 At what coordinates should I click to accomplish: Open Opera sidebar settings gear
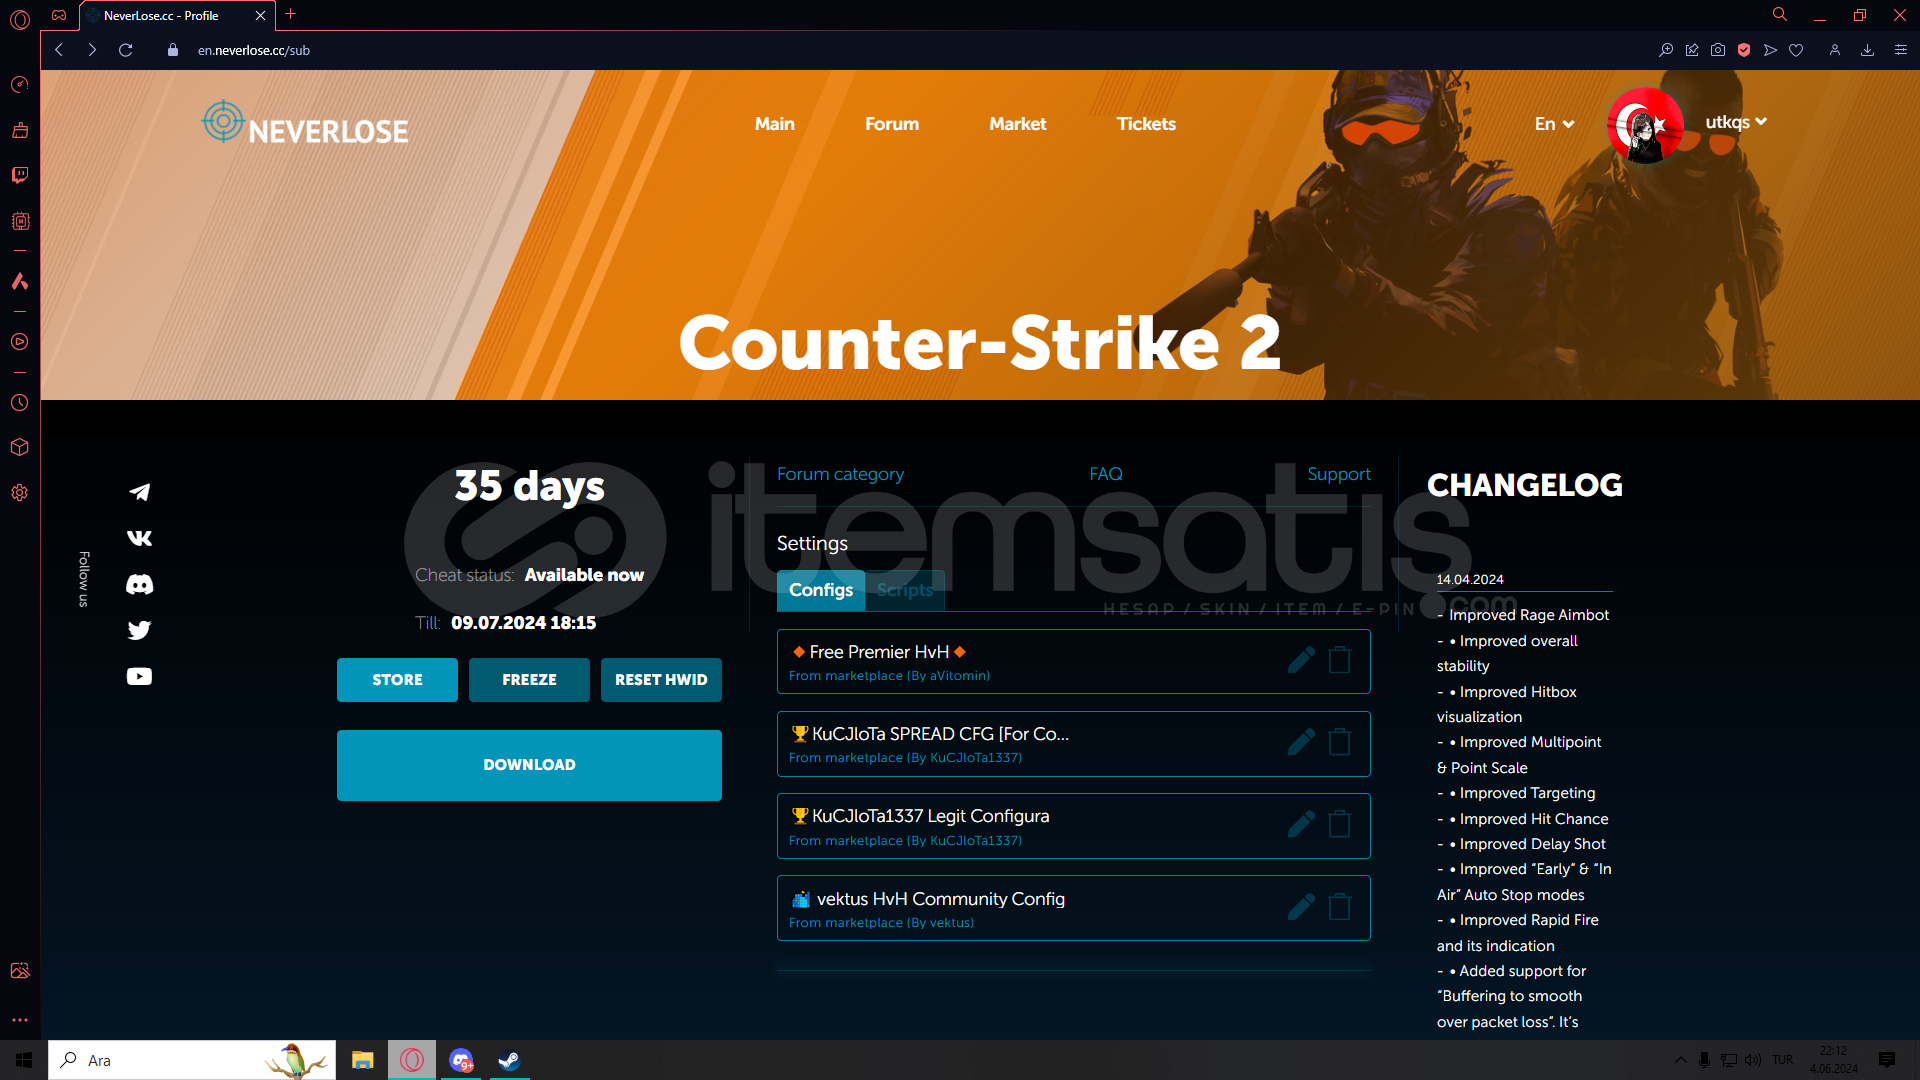(x=20, y=493)
